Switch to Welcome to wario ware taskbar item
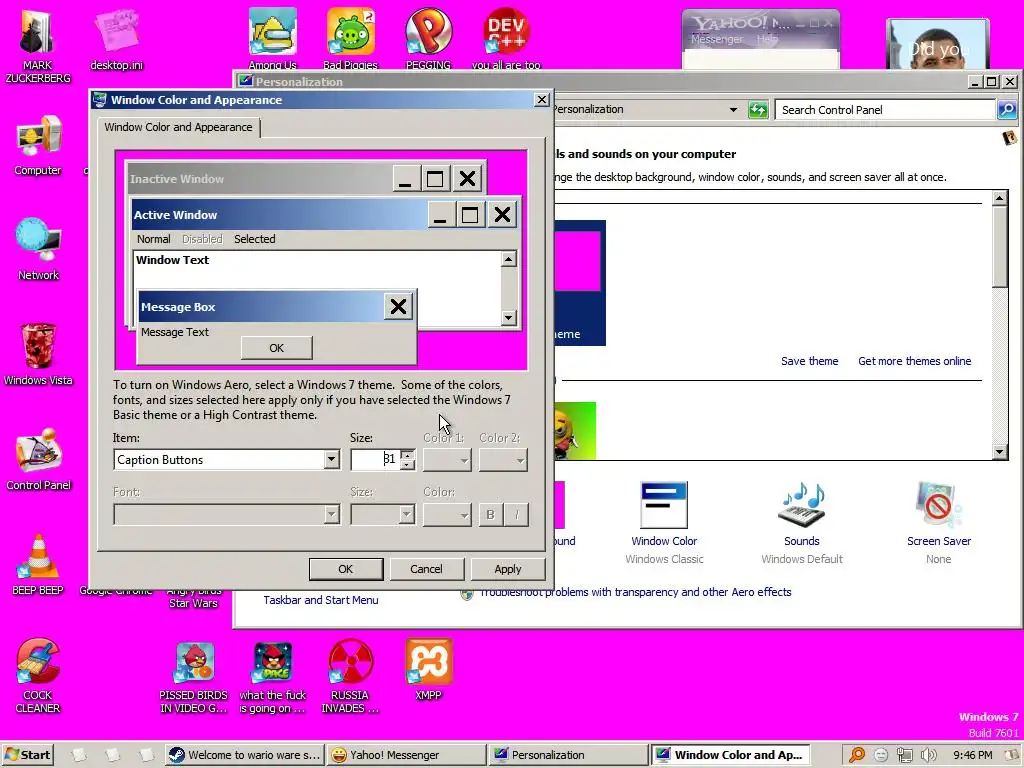 pyautogui.click(x=244, y=755)
